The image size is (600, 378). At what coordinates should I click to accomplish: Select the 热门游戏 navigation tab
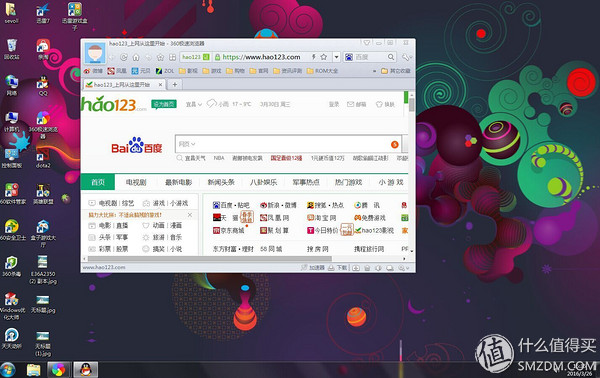[348, 182]
